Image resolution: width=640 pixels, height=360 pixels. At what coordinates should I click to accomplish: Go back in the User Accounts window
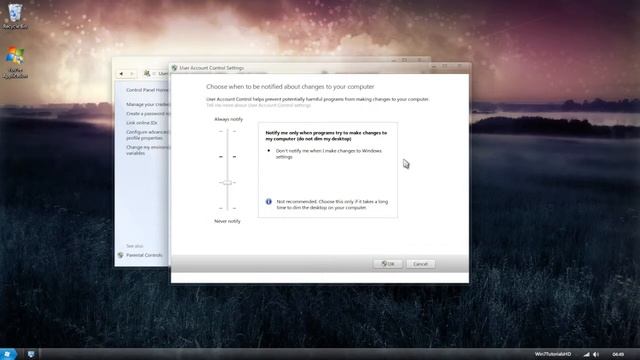tap(121, 73)
